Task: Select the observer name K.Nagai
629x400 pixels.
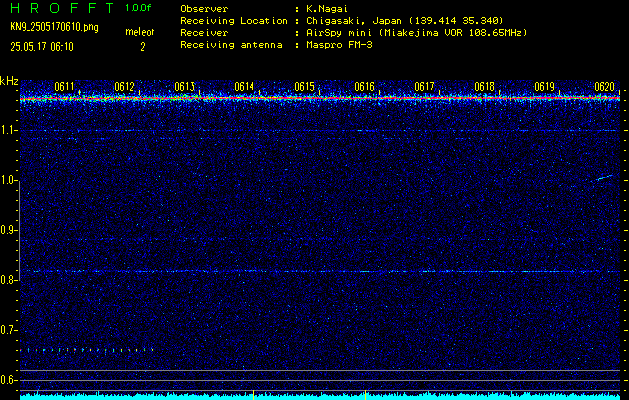Action: [x=327, y=8]
